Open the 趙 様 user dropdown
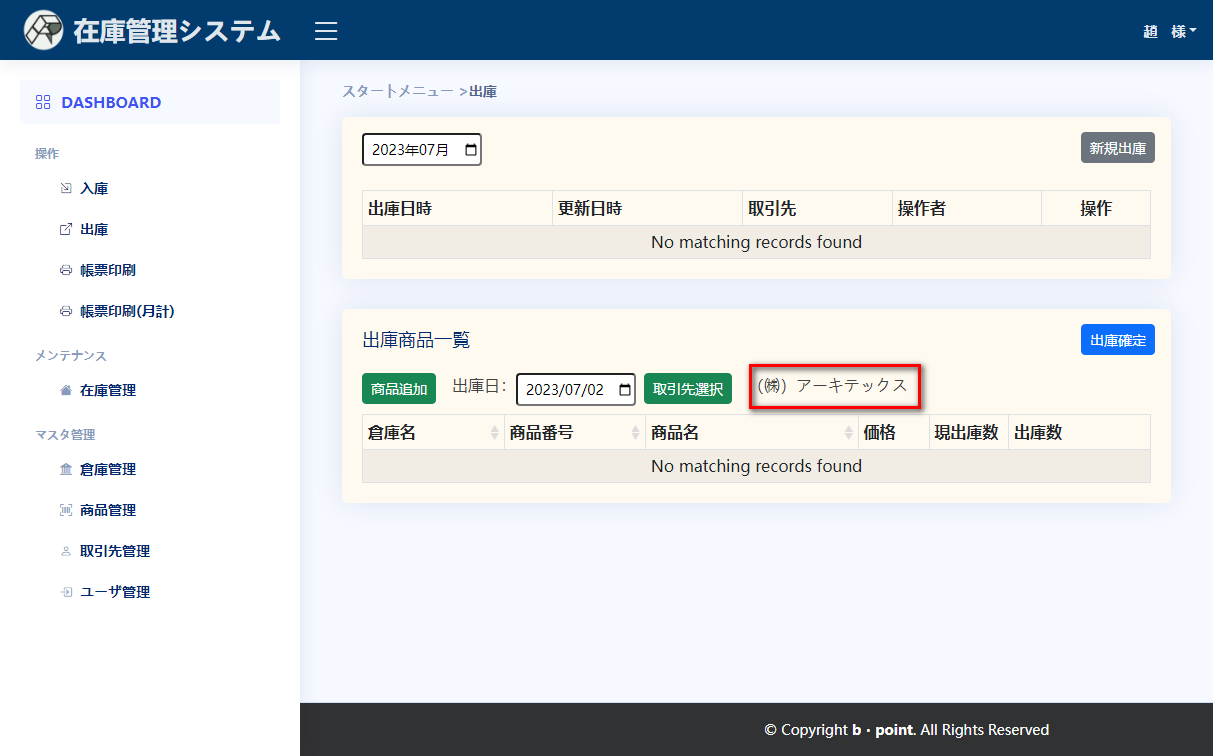 pyautogui.click(x=1169, y=31)
